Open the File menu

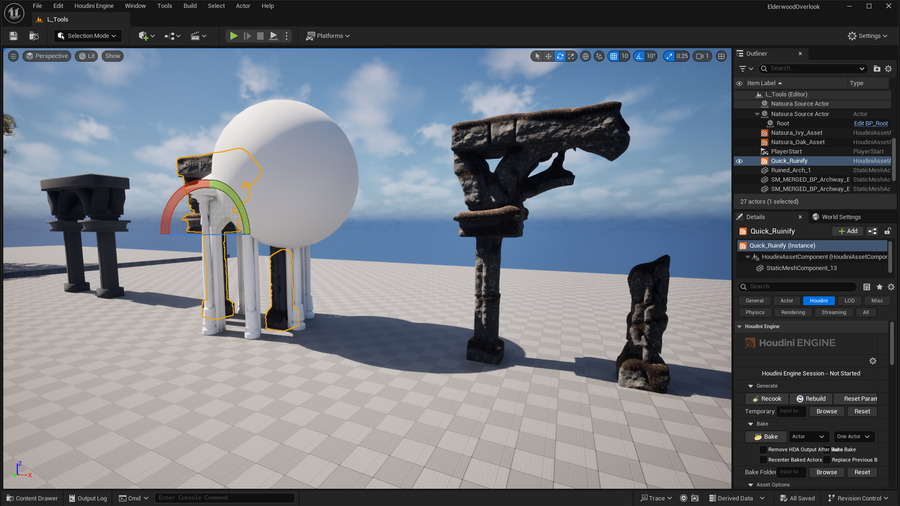click(x=37, y=6)
